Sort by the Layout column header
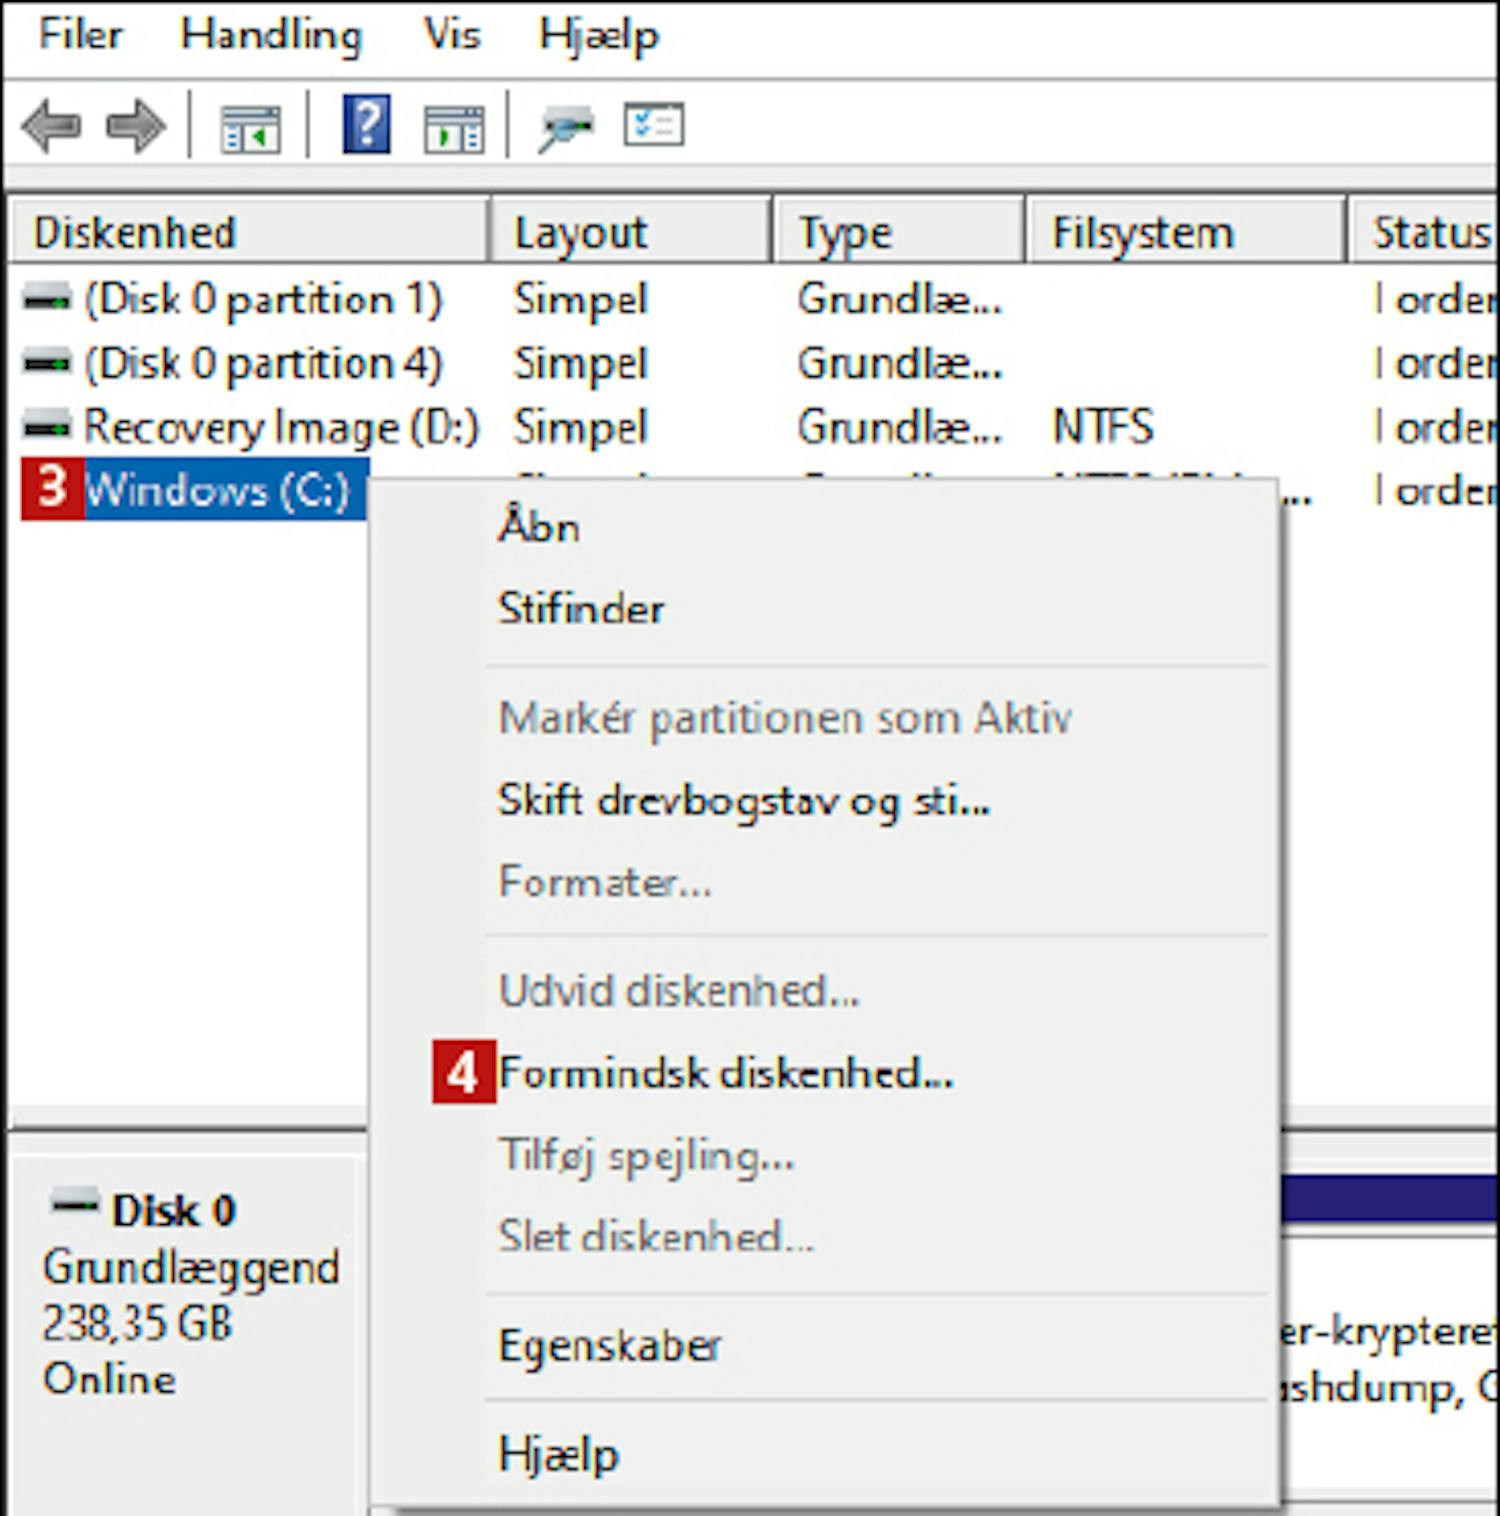 coord(580,233)
